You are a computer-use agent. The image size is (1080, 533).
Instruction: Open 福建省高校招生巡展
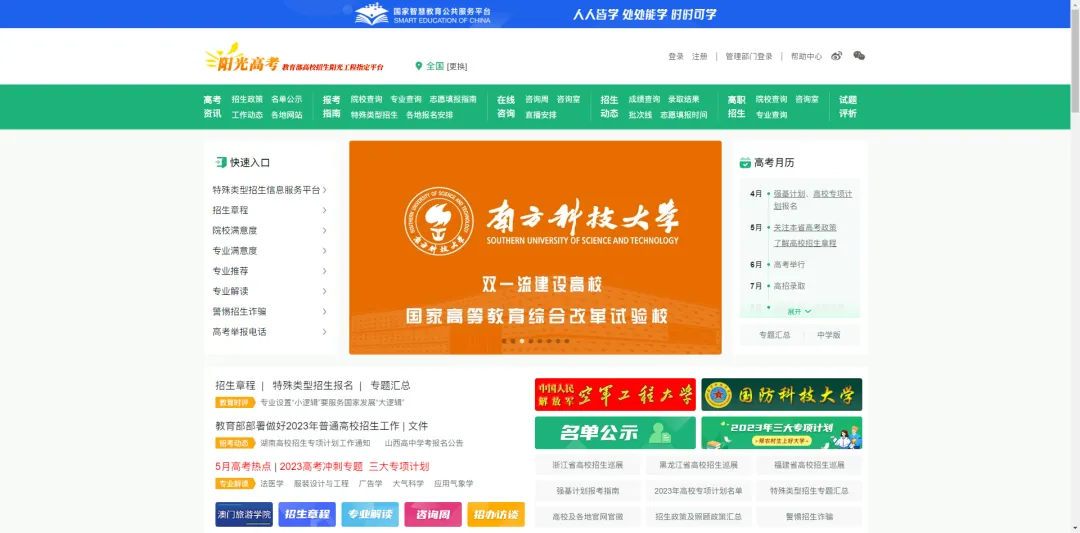809,465
